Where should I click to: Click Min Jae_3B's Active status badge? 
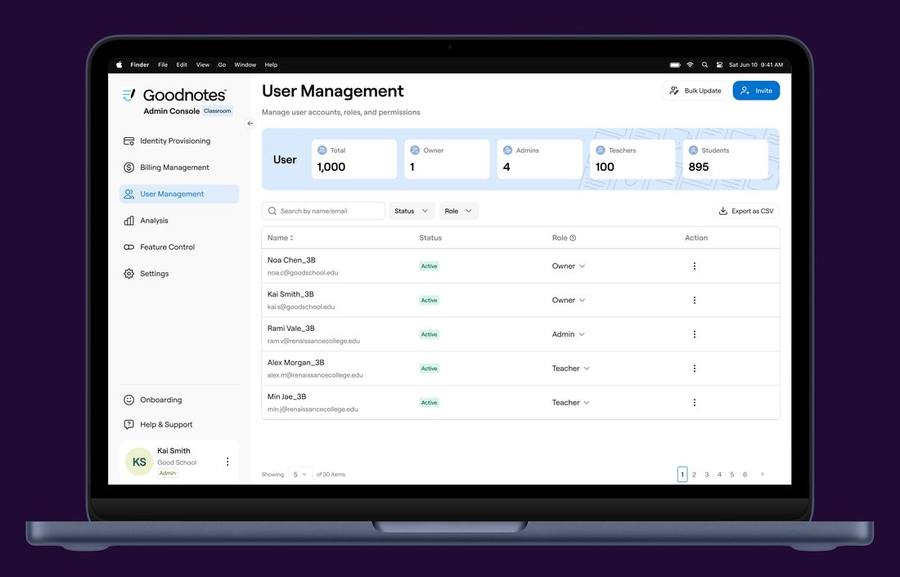pos(429,402)
